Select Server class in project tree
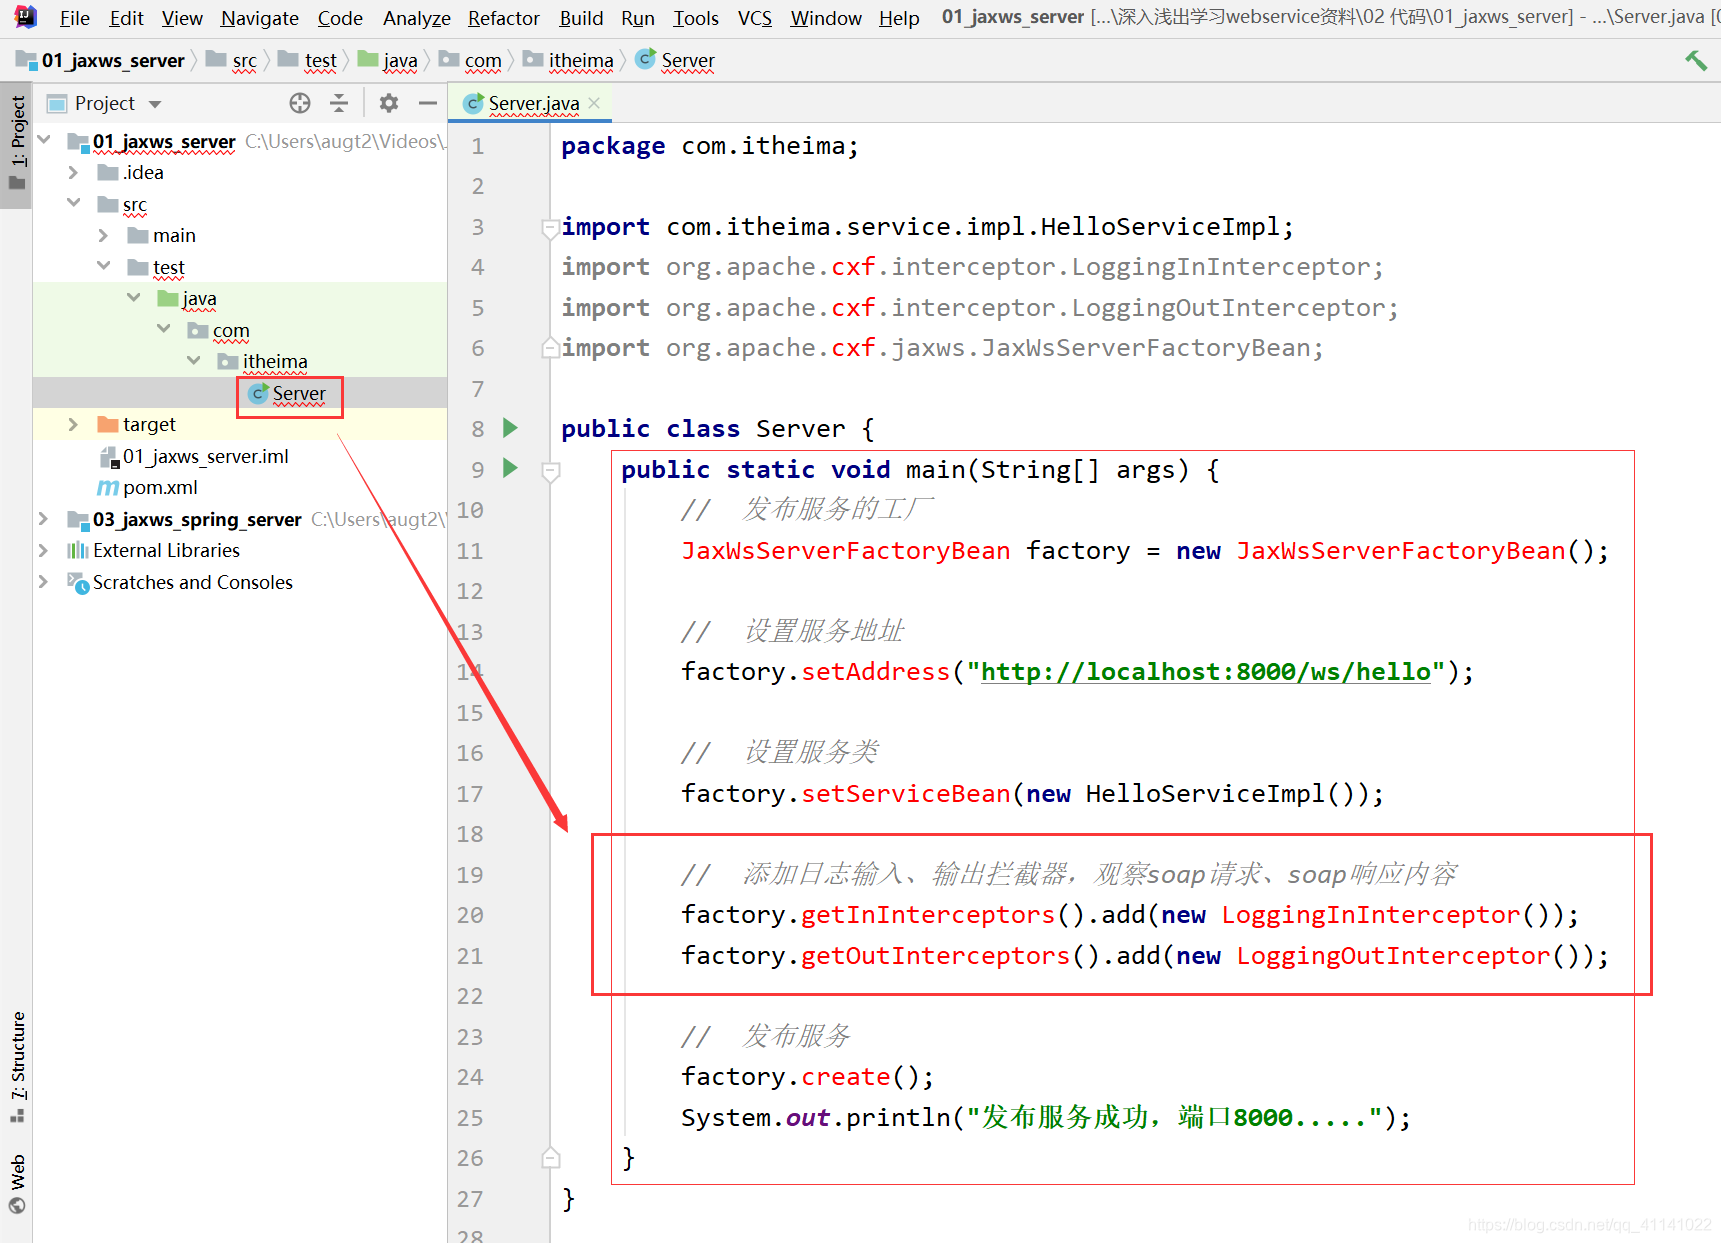This screenshot has width=1721, height=1243. pos(299,394)
